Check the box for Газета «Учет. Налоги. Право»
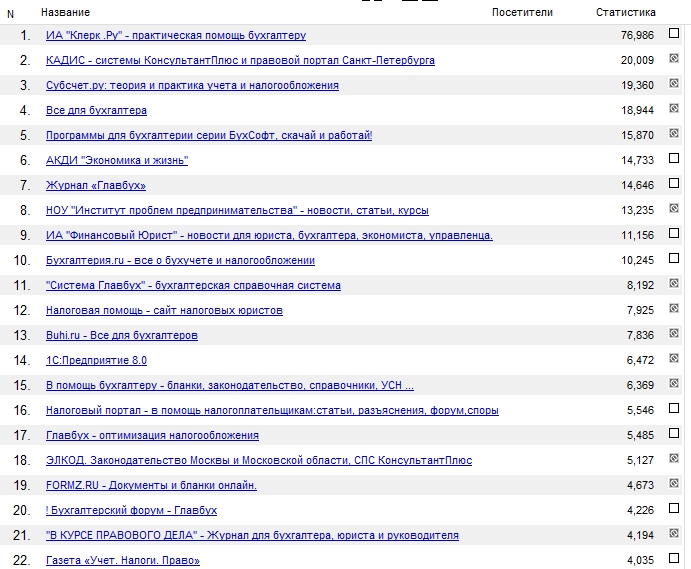This screenshot has width=691, height=569. pos(674,558)
